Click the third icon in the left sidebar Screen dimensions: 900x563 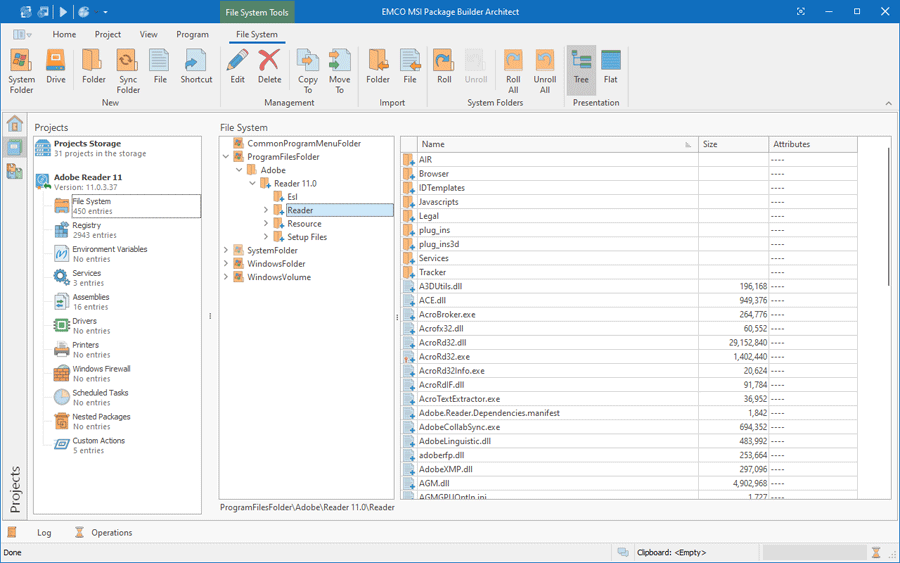[x=14, y=170]
